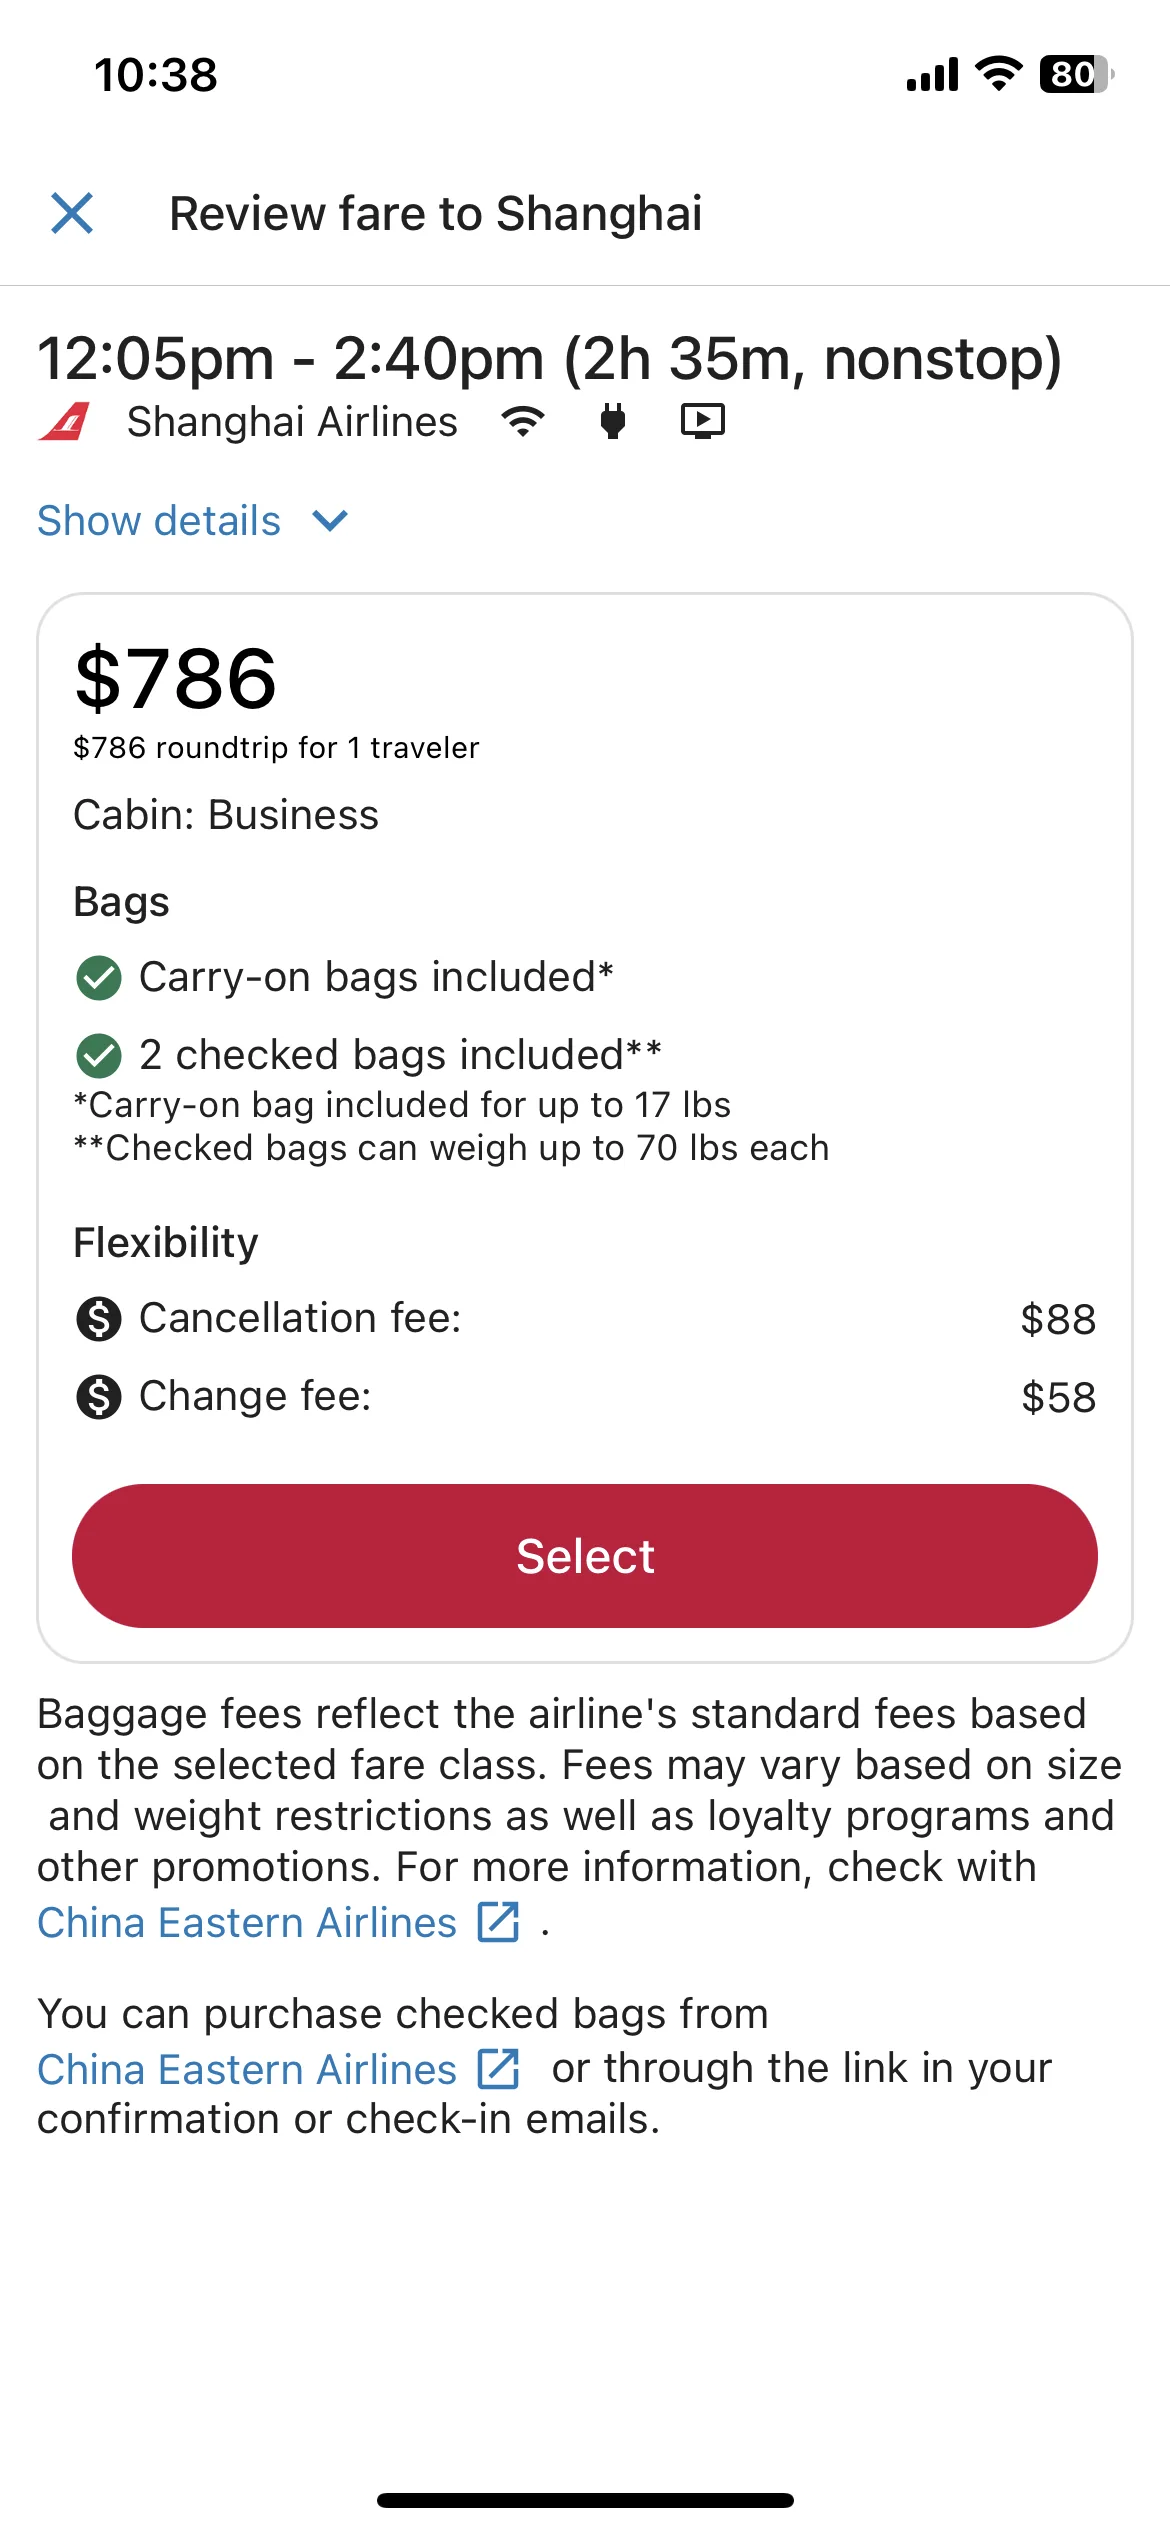Tap the Shanghai Airlines logo icon
This screenshot has width=1170, height=2532.
click(65, 421)
